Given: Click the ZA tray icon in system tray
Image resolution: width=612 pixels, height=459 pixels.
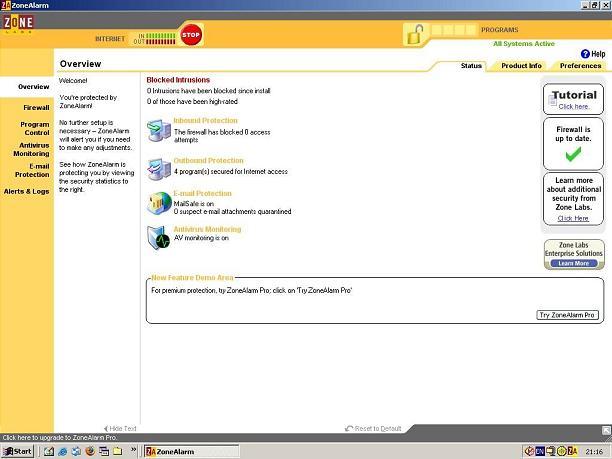Looking at the screenshot, I should 572,451.
